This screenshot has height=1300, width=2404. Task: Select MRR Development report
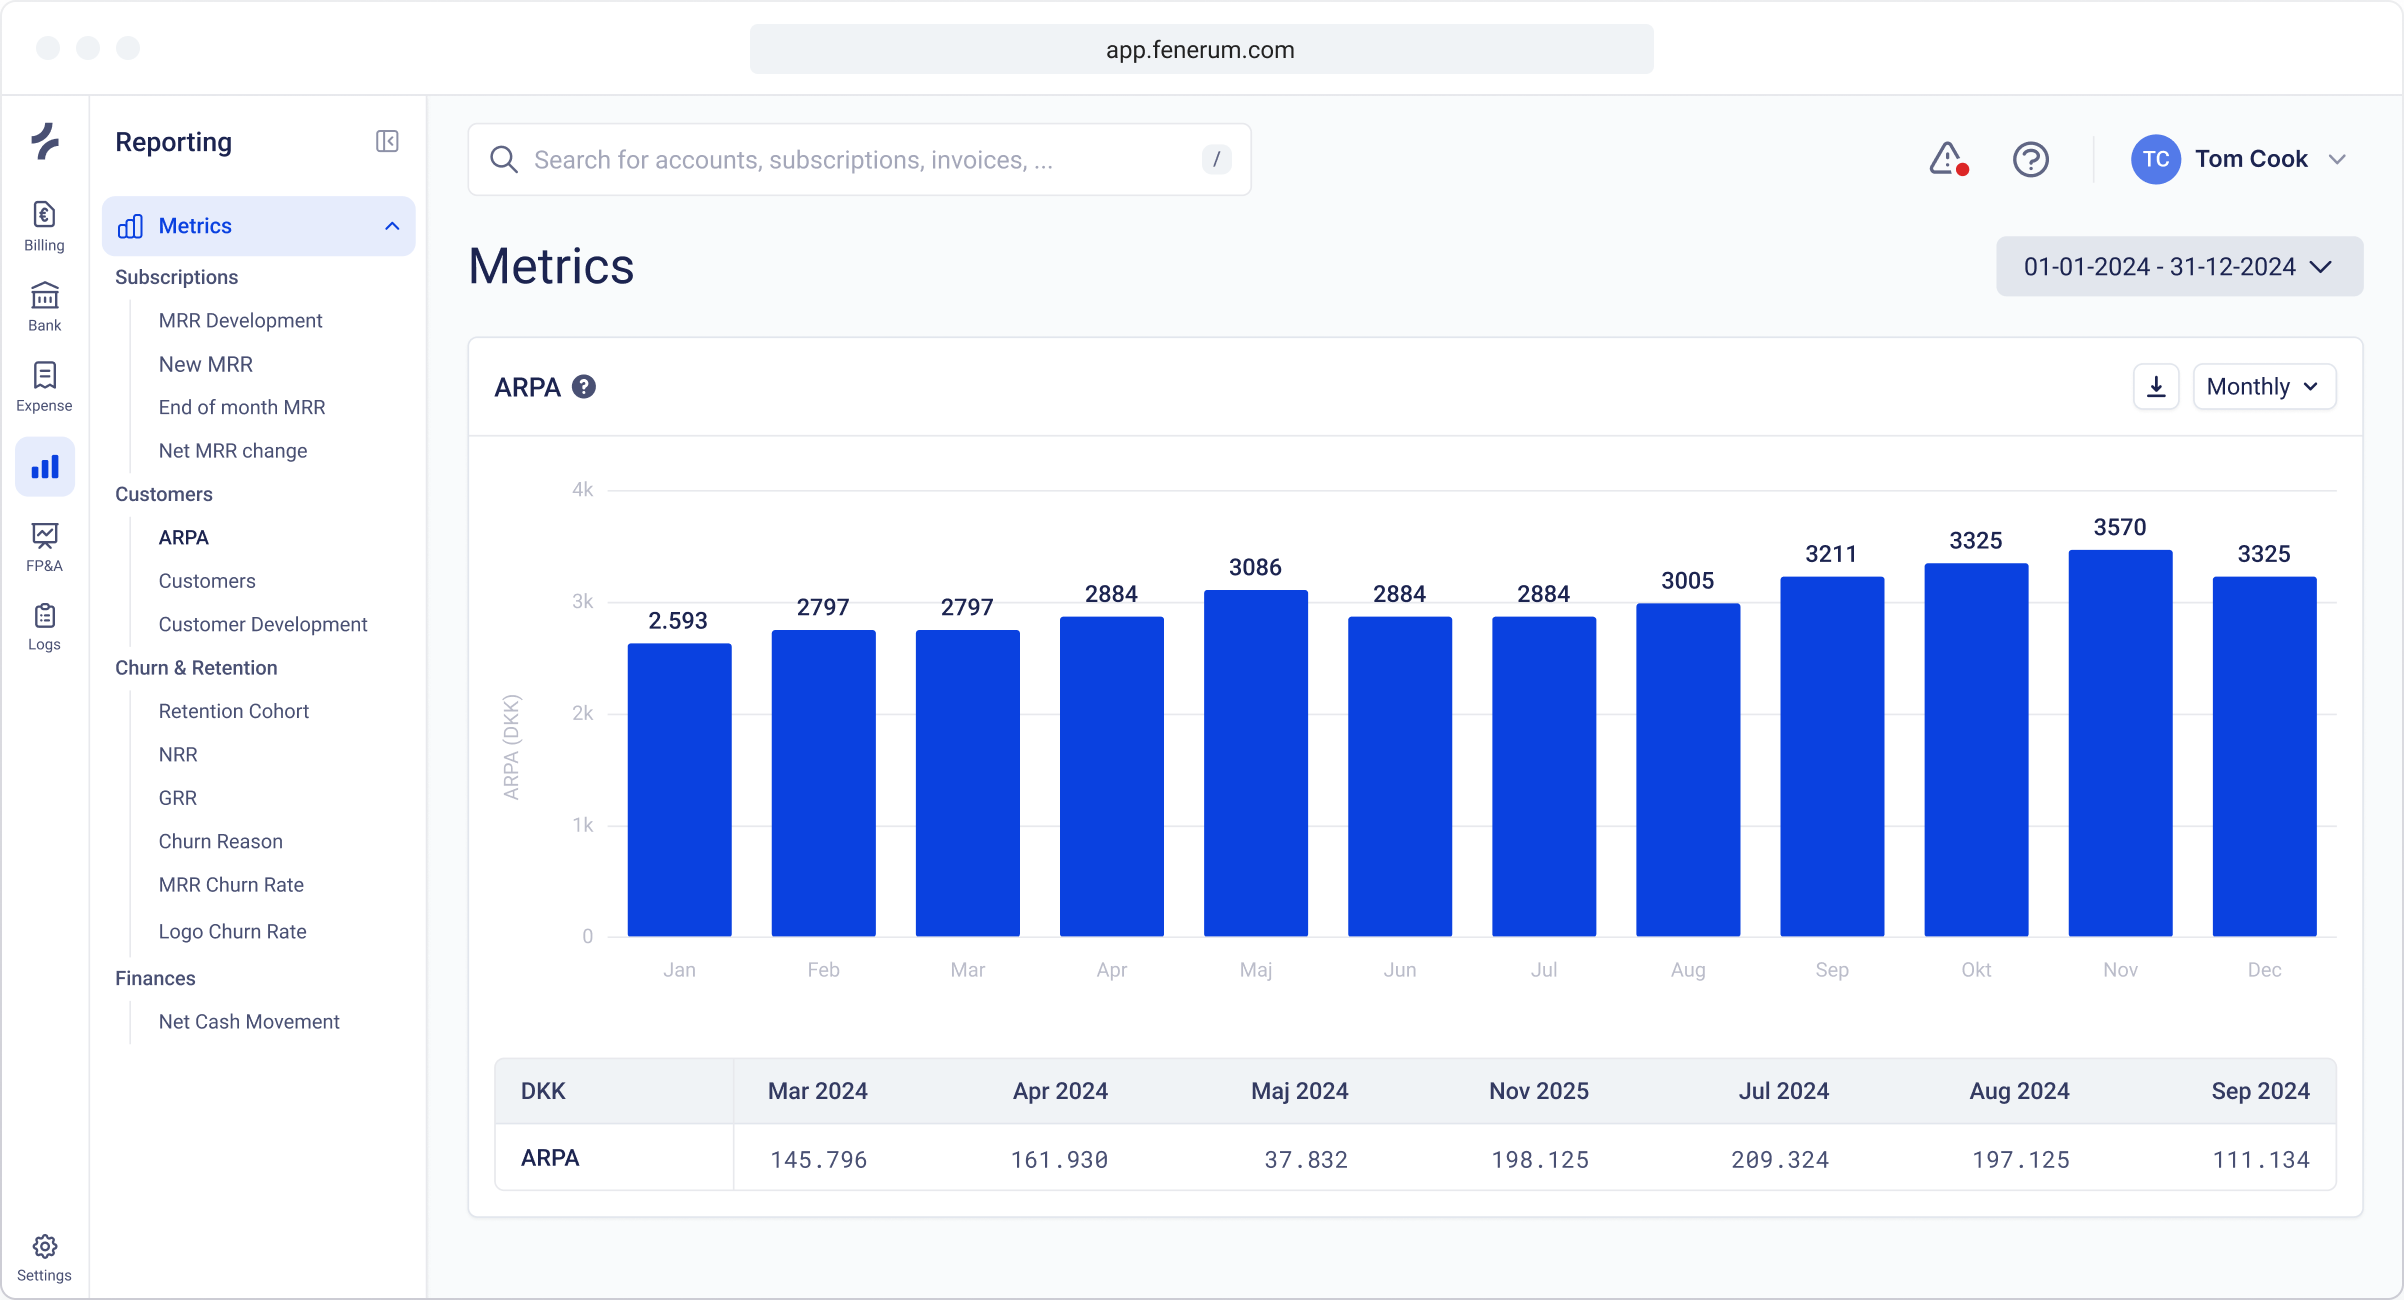pos(240,320)
